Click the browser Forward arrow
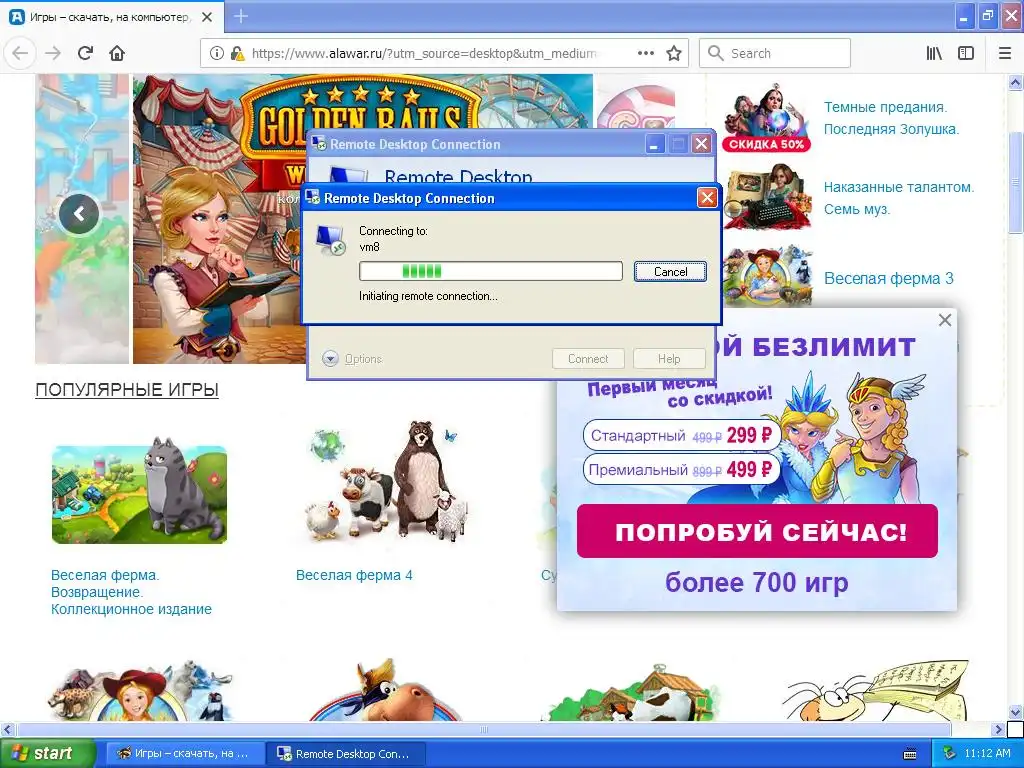Image resolution: width=1024 pixels, height=768 pixels. tap(53, 53)
